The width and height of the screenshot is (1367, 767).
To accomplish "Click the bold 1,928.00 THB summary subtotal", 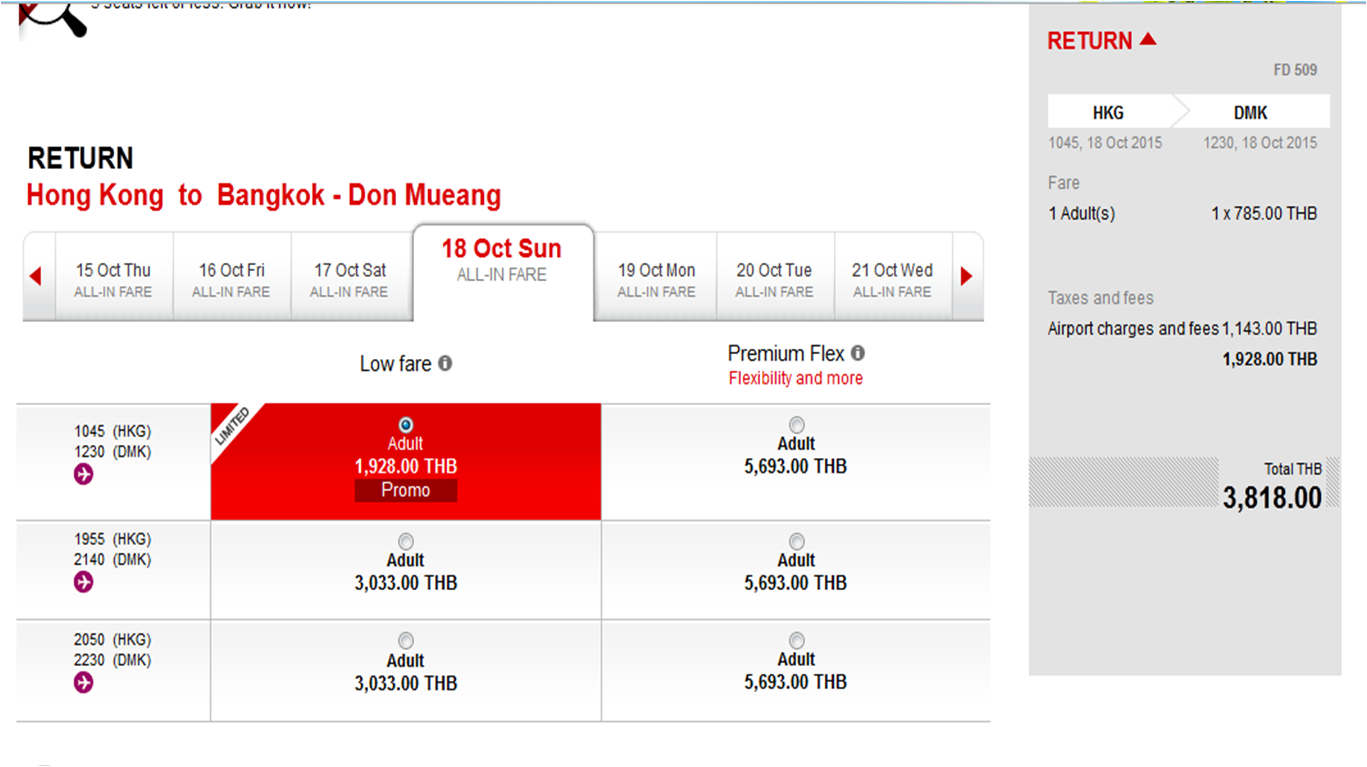I will (1270, 359).
